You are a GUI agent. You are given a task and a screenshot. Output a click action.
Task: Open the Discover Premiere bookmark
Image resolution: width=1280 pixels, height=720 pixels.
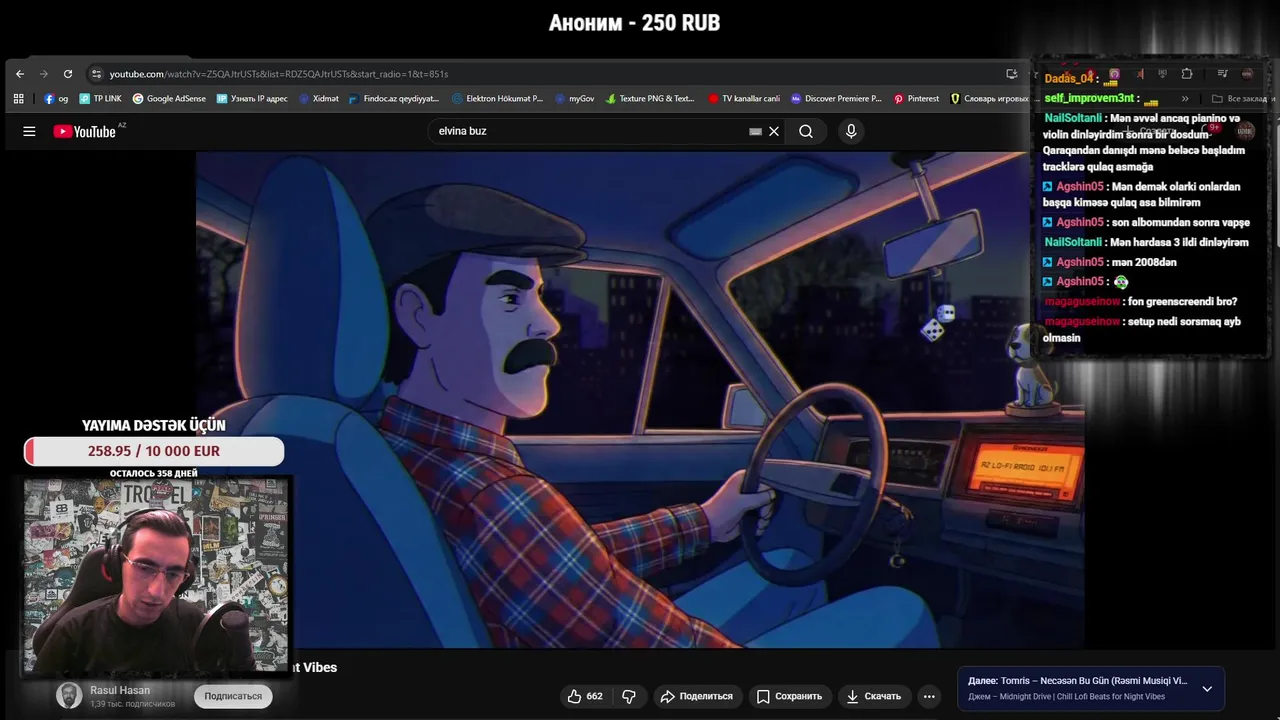[836, 99]
